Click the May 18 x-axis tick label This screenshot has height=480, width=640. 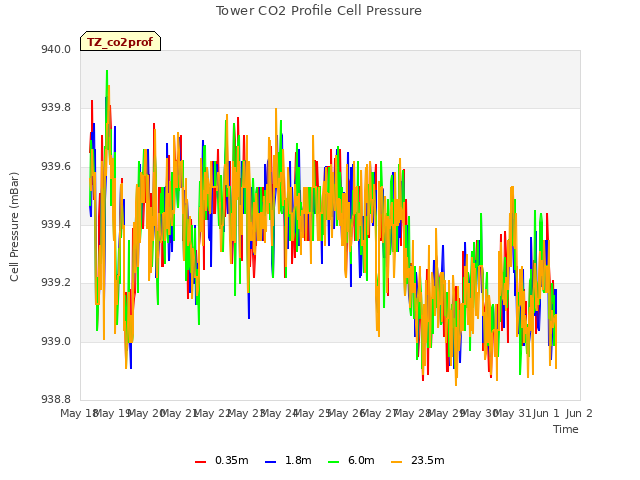[79, 413]
